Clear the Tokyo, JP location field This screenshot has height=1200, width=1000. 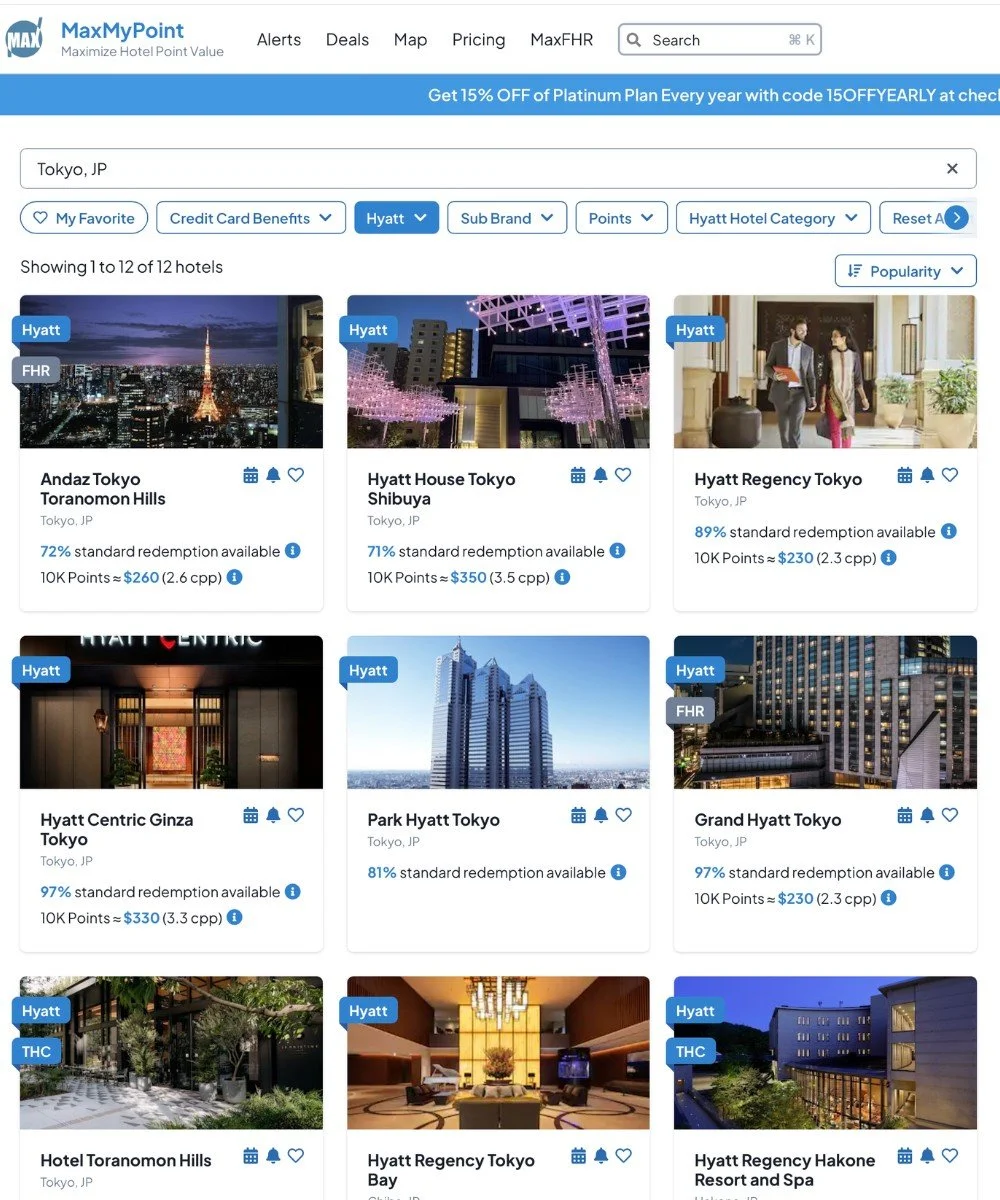point(952,169)
